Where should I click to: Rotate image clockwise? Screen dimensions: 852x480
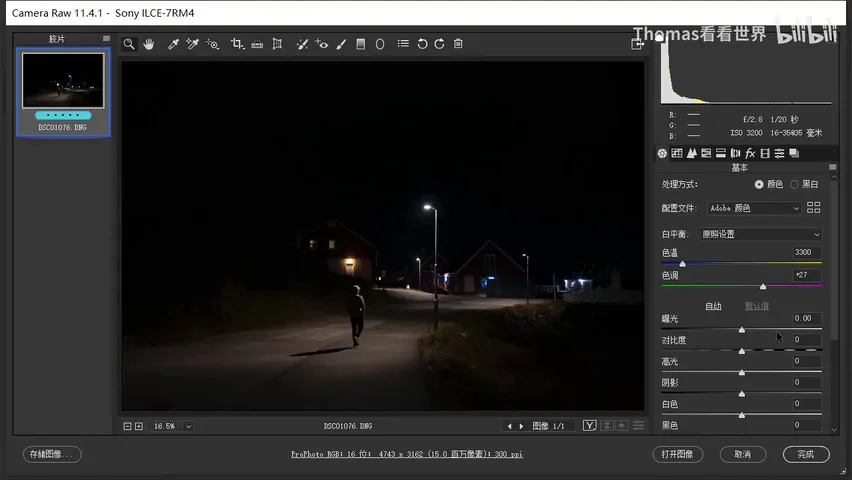(x=439, y=44)
